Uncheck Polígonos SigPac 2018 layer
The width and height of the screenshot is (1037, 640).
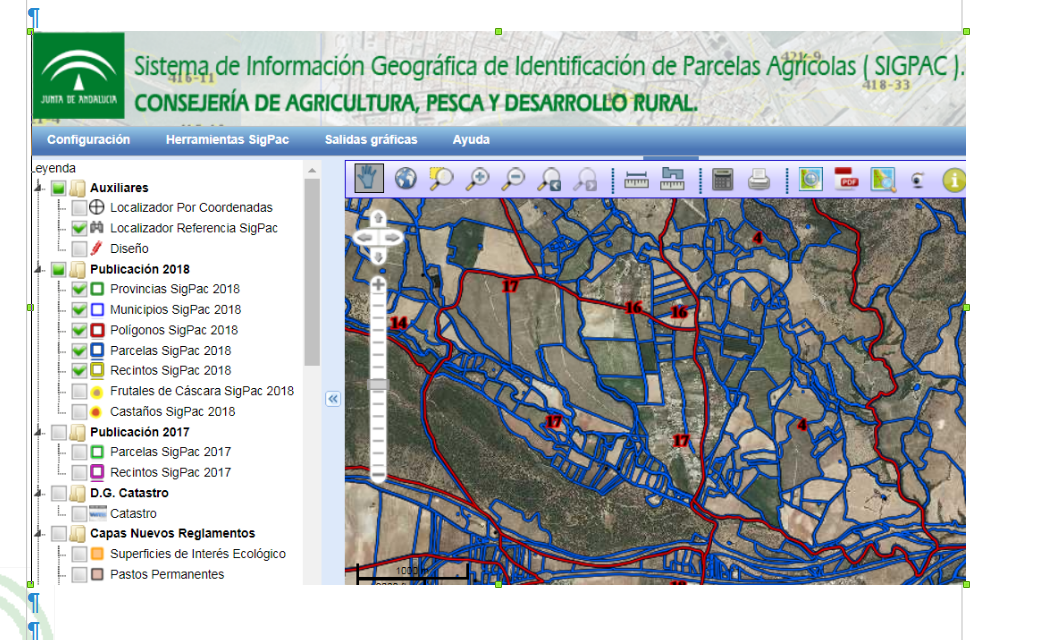tap(79, 330)
